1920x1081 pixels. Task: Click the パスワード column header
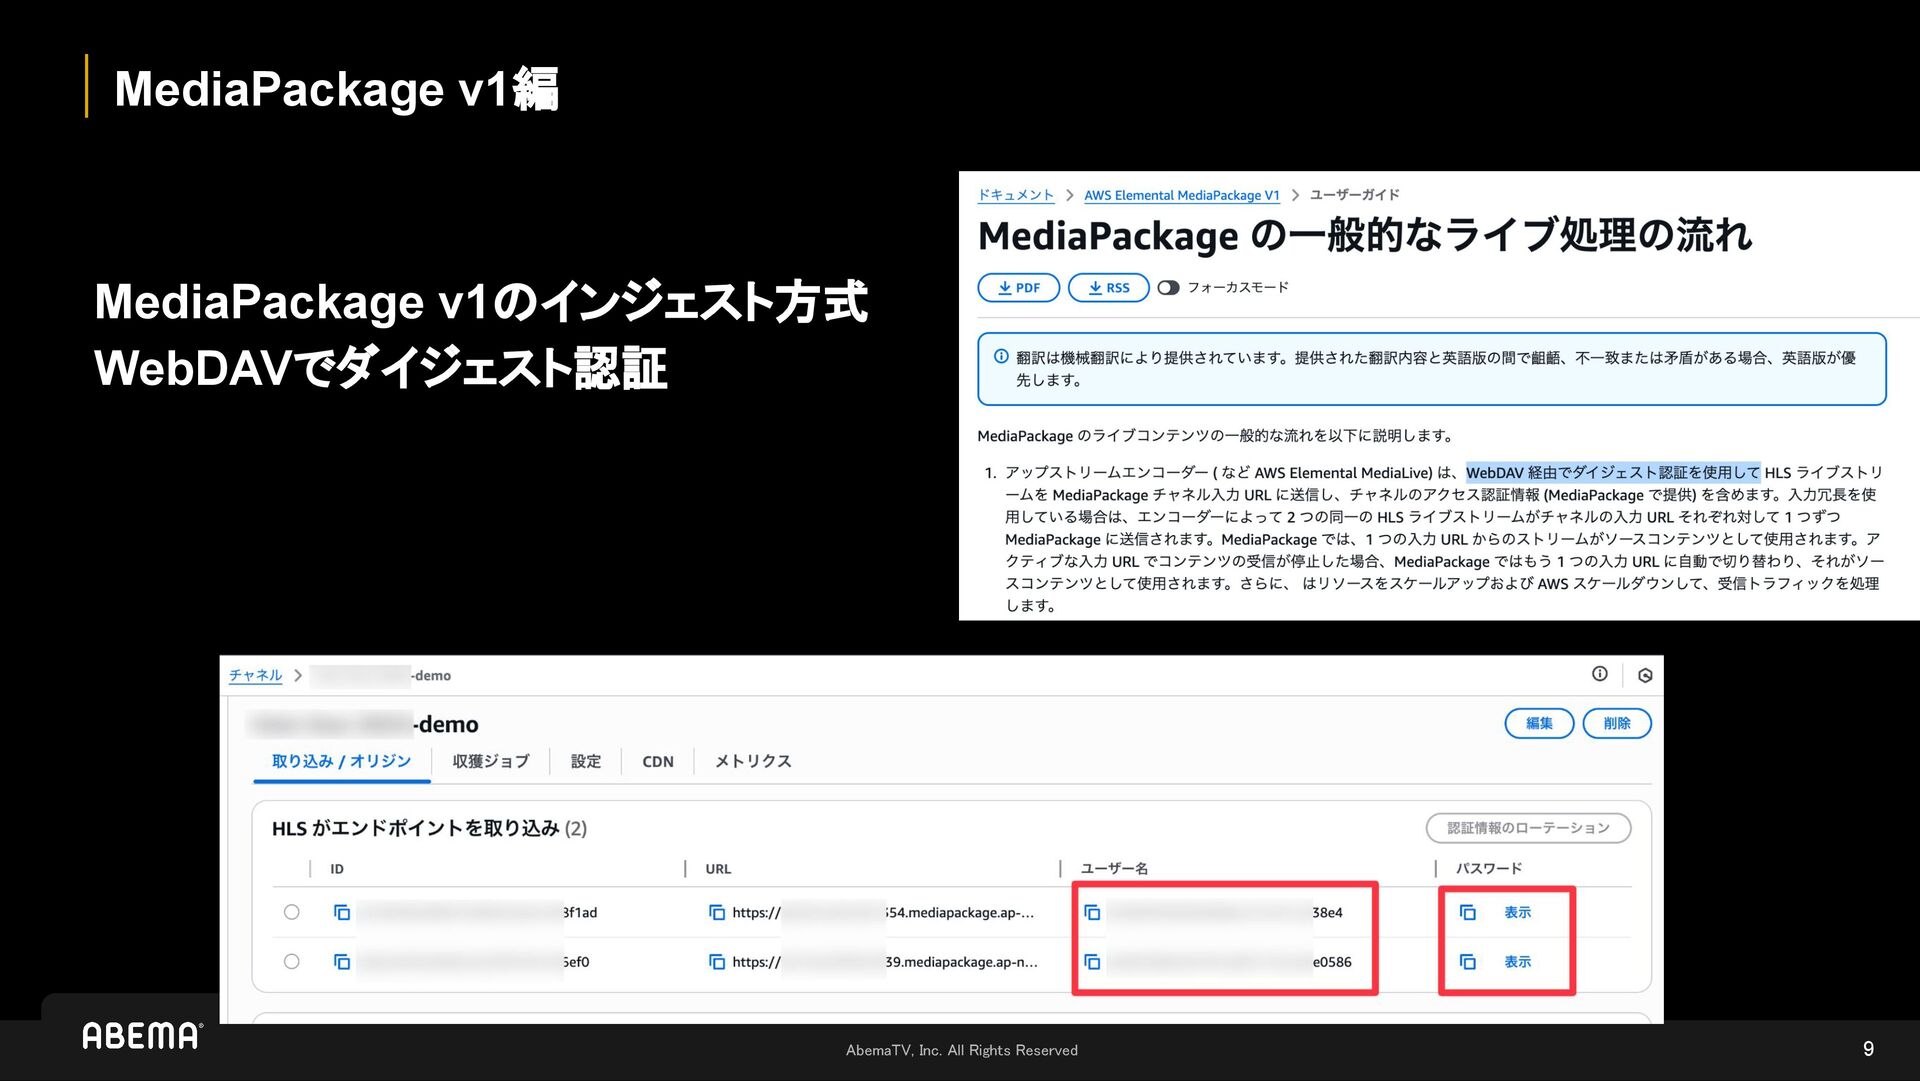(1489, 869)
